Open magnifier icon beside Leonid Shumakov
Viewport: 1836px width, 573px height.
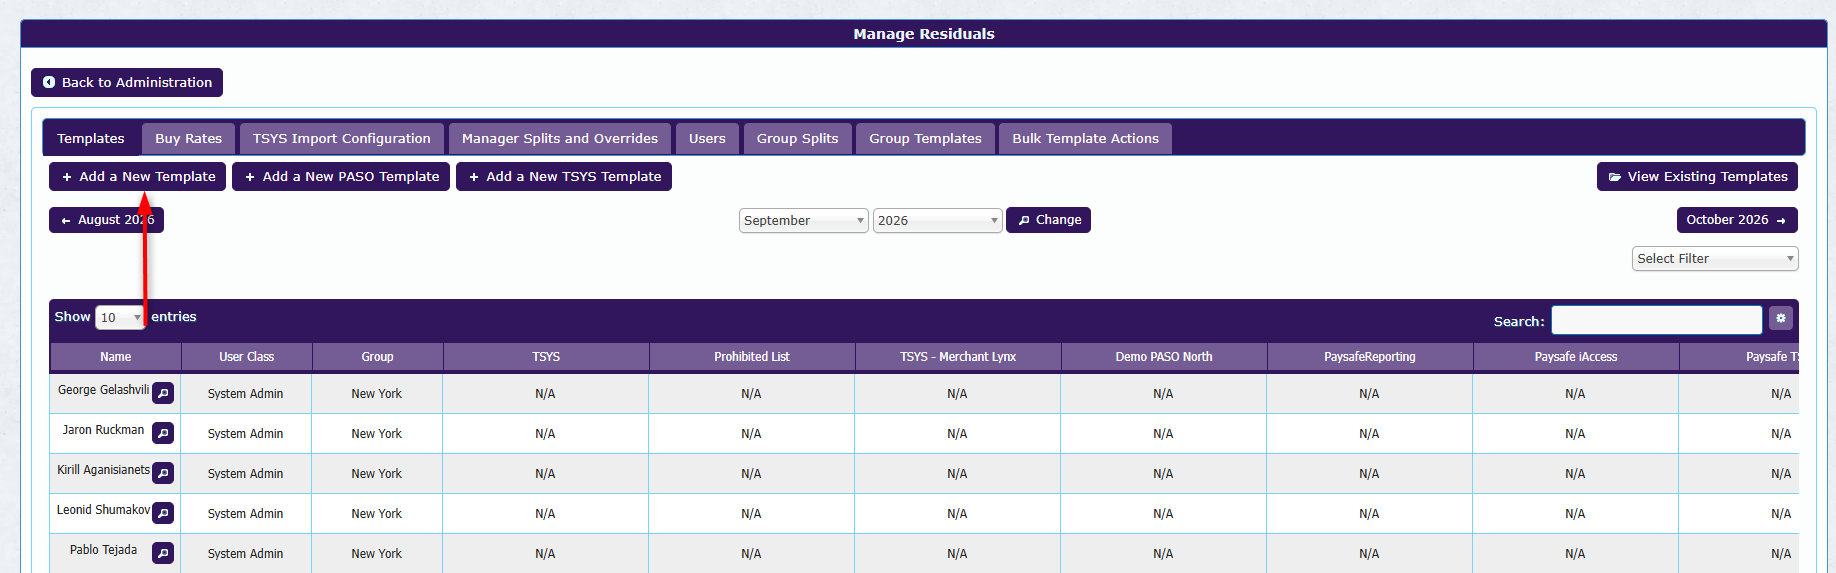pos(163,513)
